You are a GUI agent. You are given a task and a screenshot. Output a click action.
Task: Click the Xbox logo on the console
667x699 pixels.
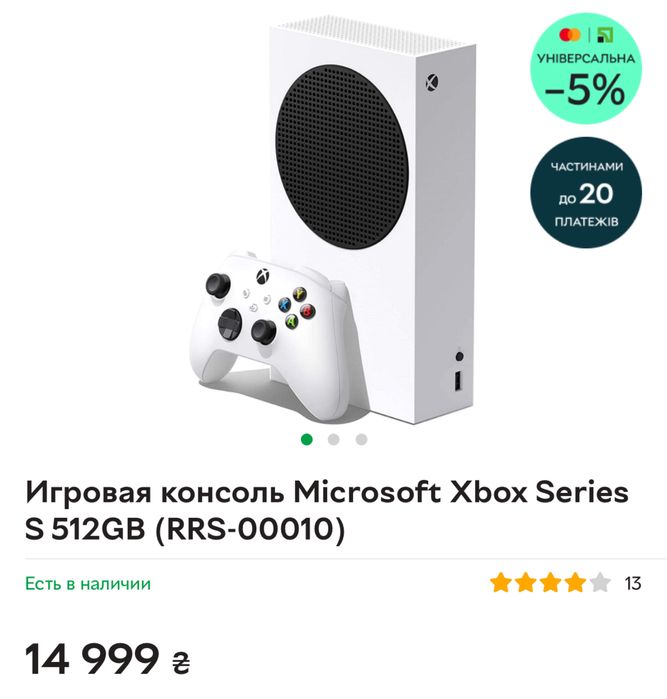click(x=431, y=82)
